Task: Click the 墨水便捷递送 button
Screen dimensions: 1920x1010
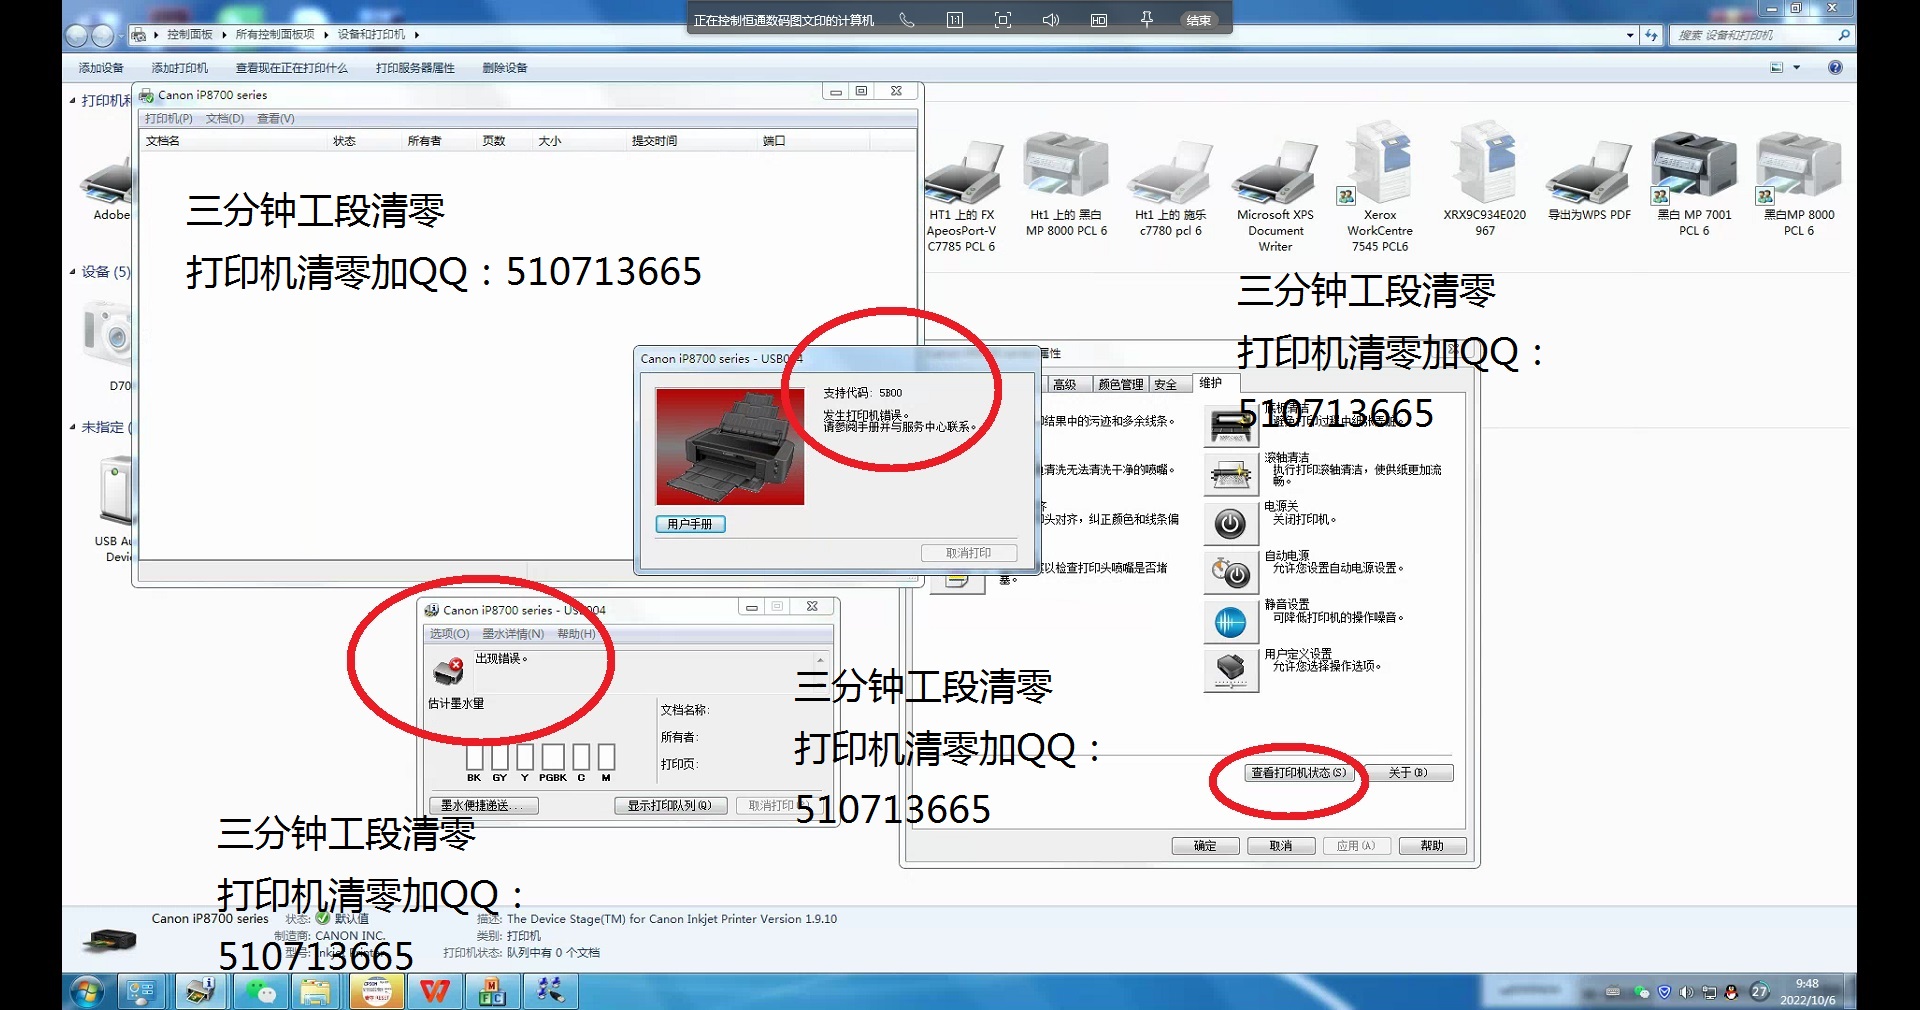Action: (484, 806)
